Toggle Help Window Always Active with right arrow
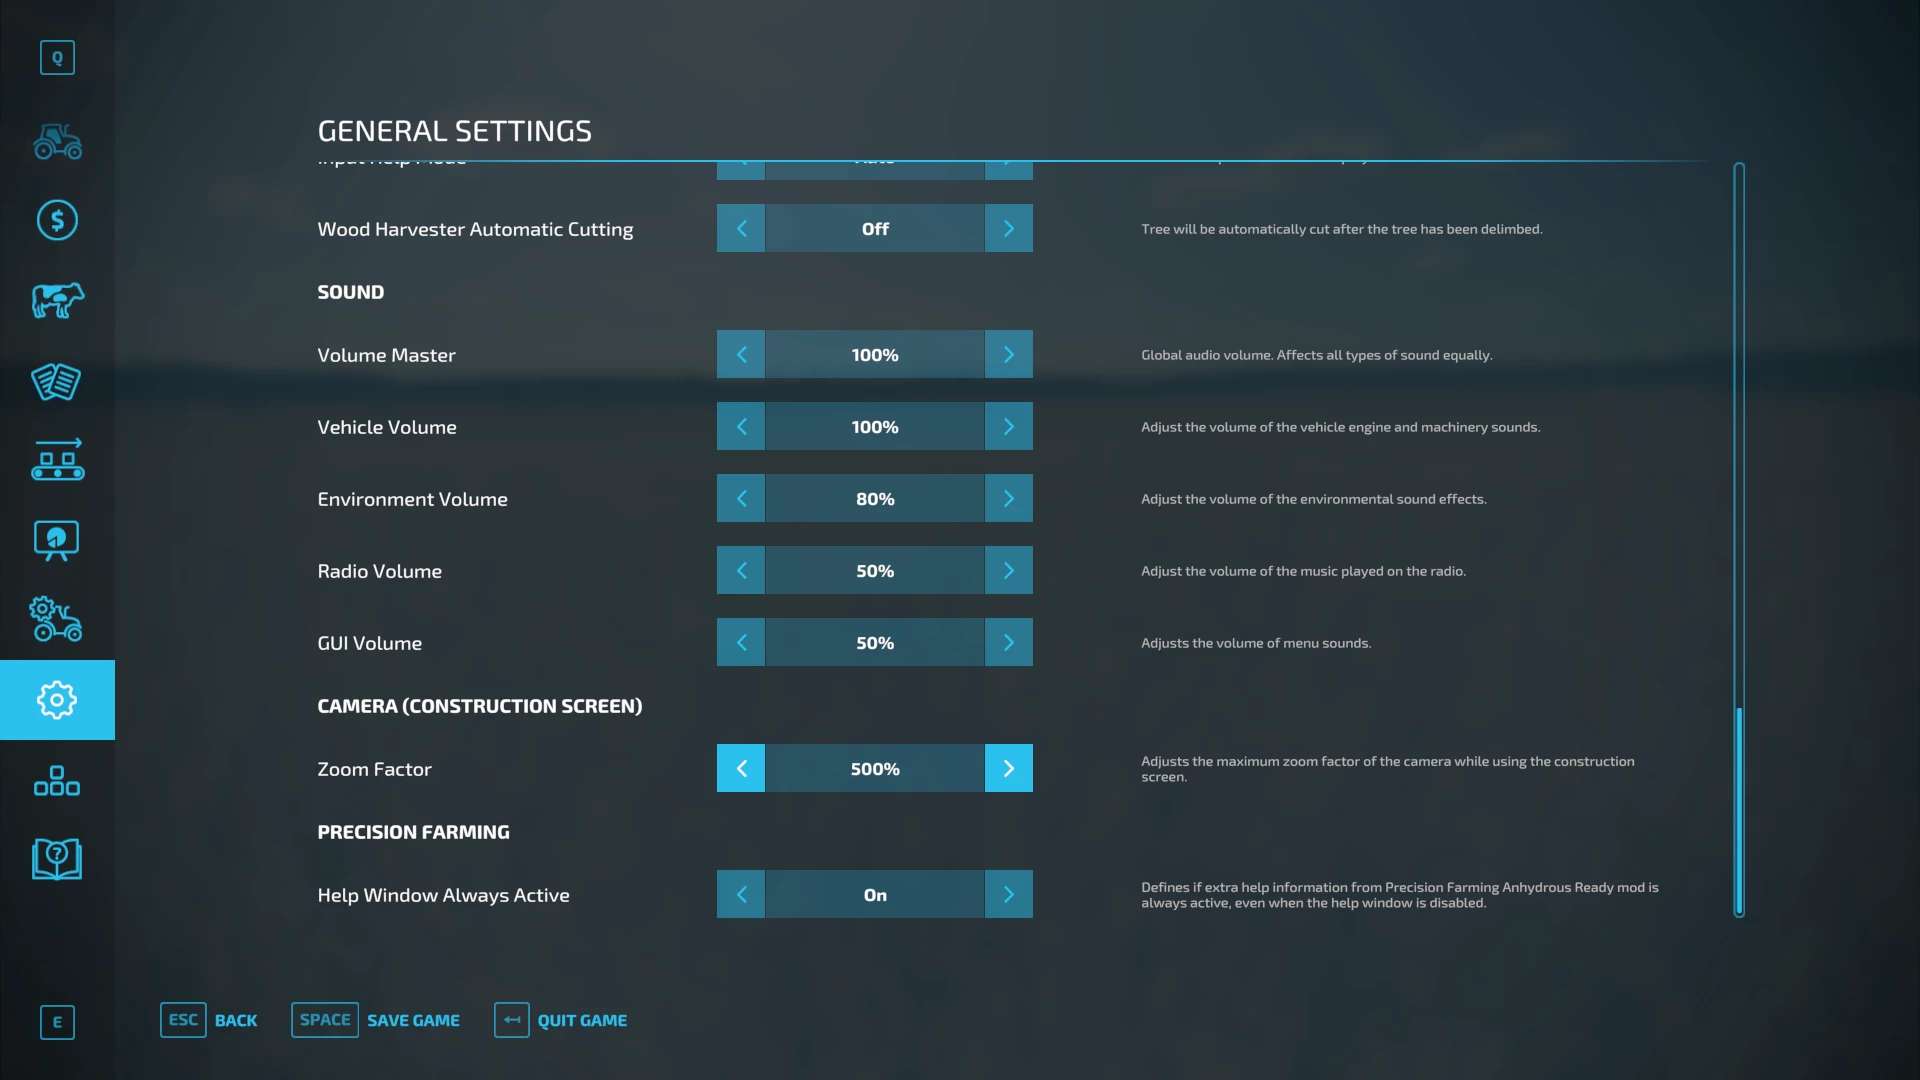Viewport: 1920px width, 1080px height. tap(1008, 895)
